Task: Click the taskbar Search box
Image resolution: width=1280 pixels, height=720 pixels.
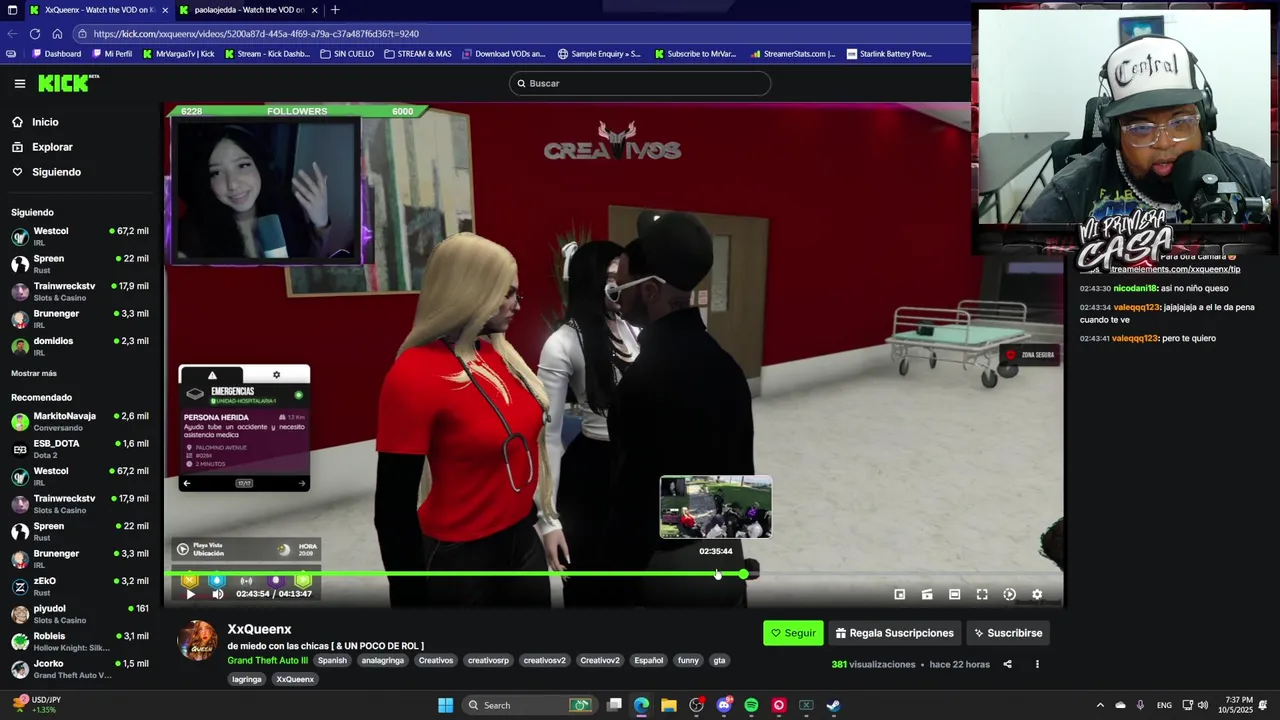Action: coord(530,705)
